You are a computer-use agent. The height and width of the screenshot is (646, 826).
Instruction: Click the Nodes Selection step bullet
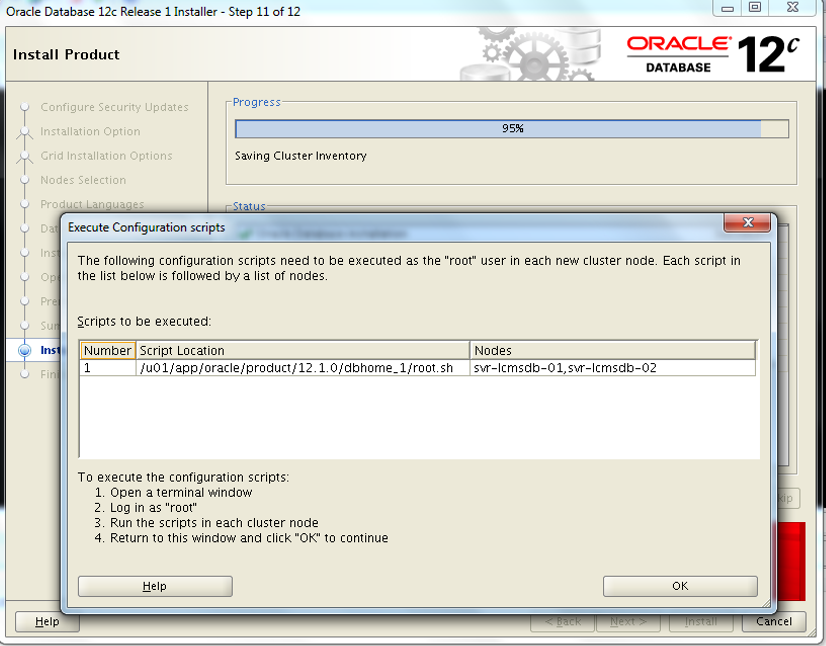24,180
